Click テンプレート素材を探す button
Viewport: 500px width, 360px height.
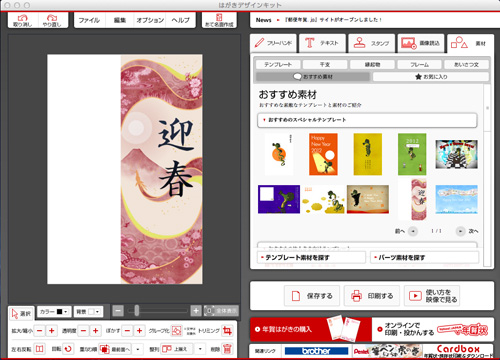point(312,257)
